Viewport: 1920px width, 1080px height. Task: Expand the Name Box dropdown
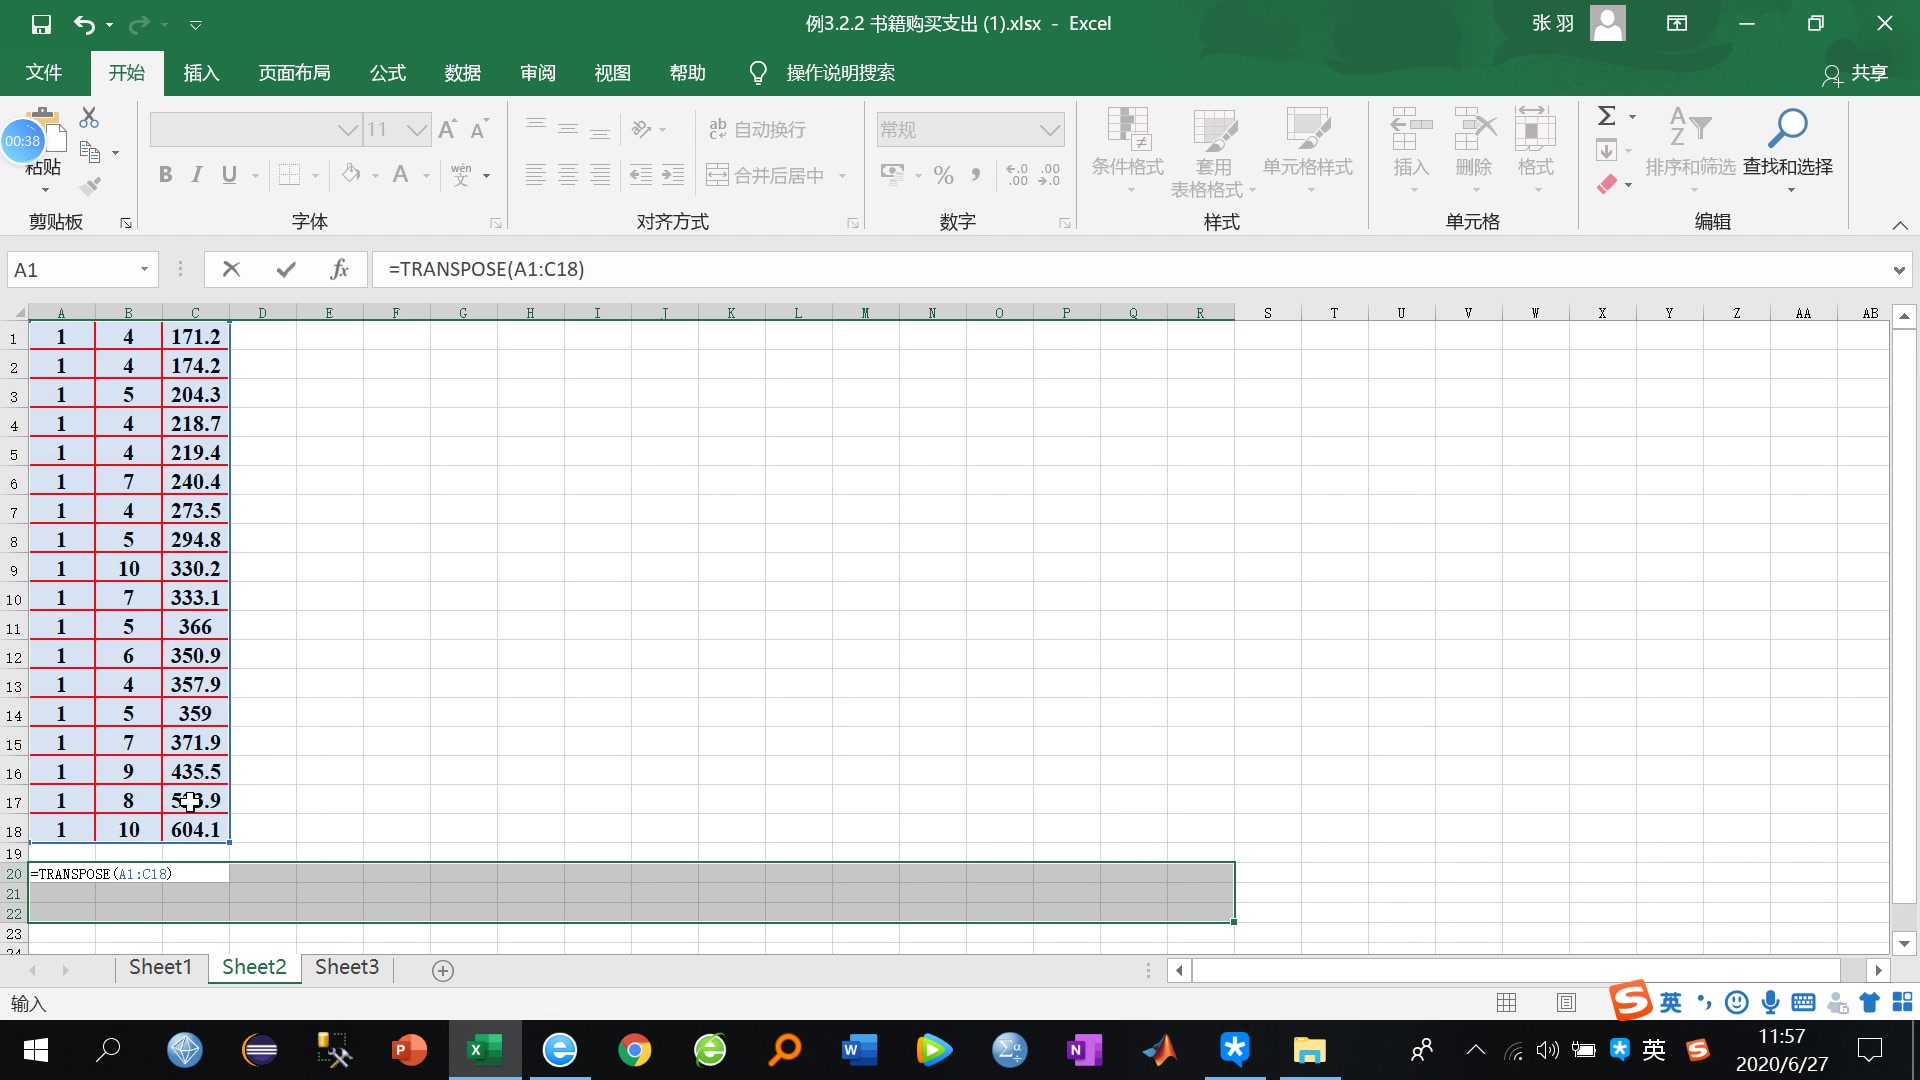tap(144, 269)
